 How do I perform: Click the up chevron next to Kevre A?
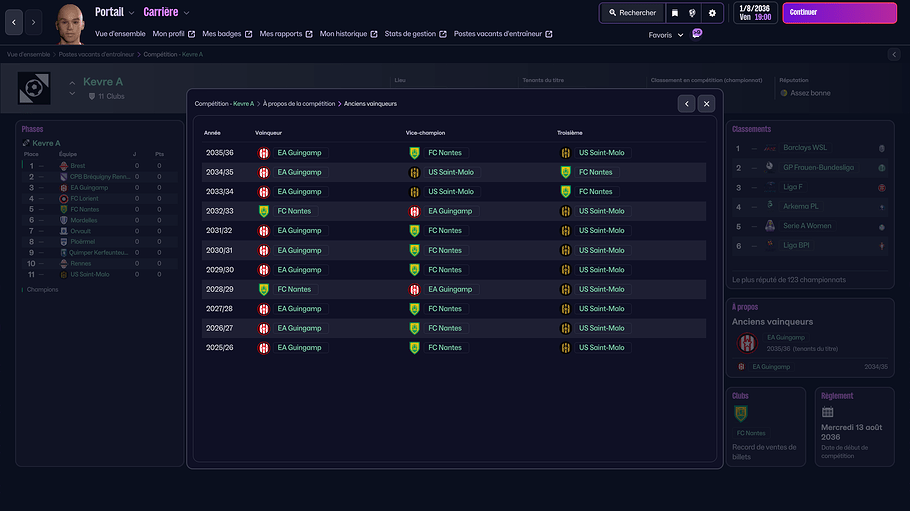coord(72,83)
